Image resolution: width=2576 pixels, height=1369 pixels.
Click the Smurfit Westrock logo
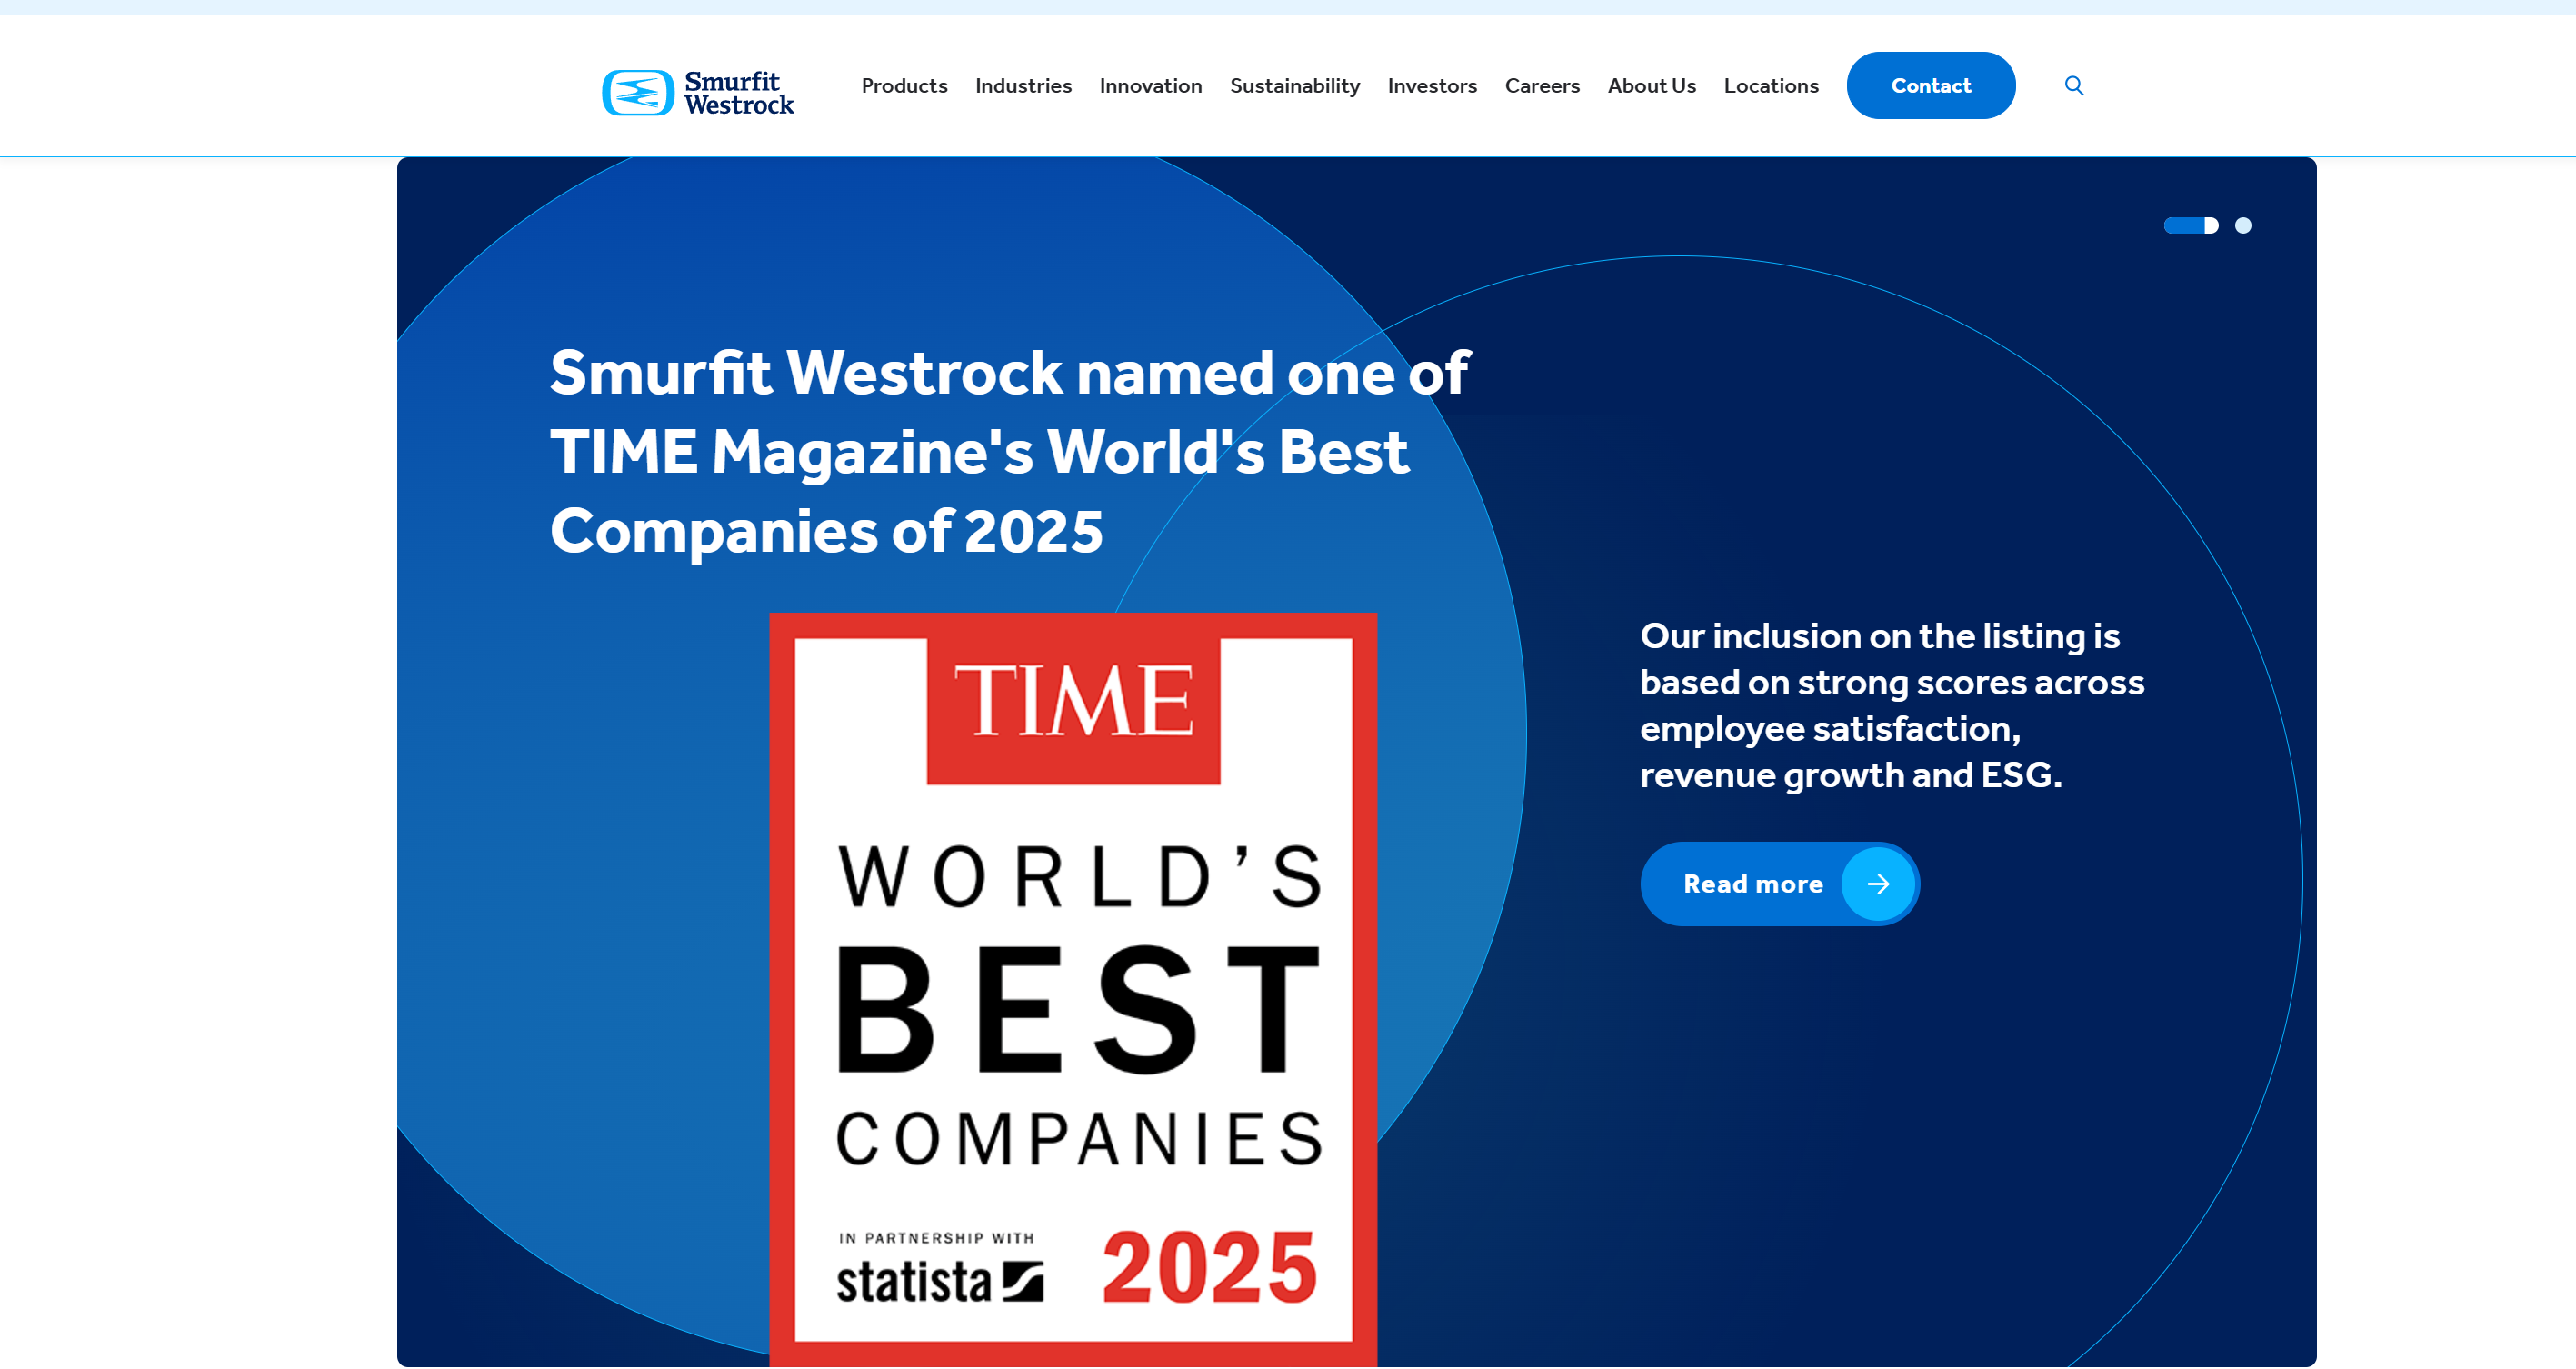[x=698, y=92]
